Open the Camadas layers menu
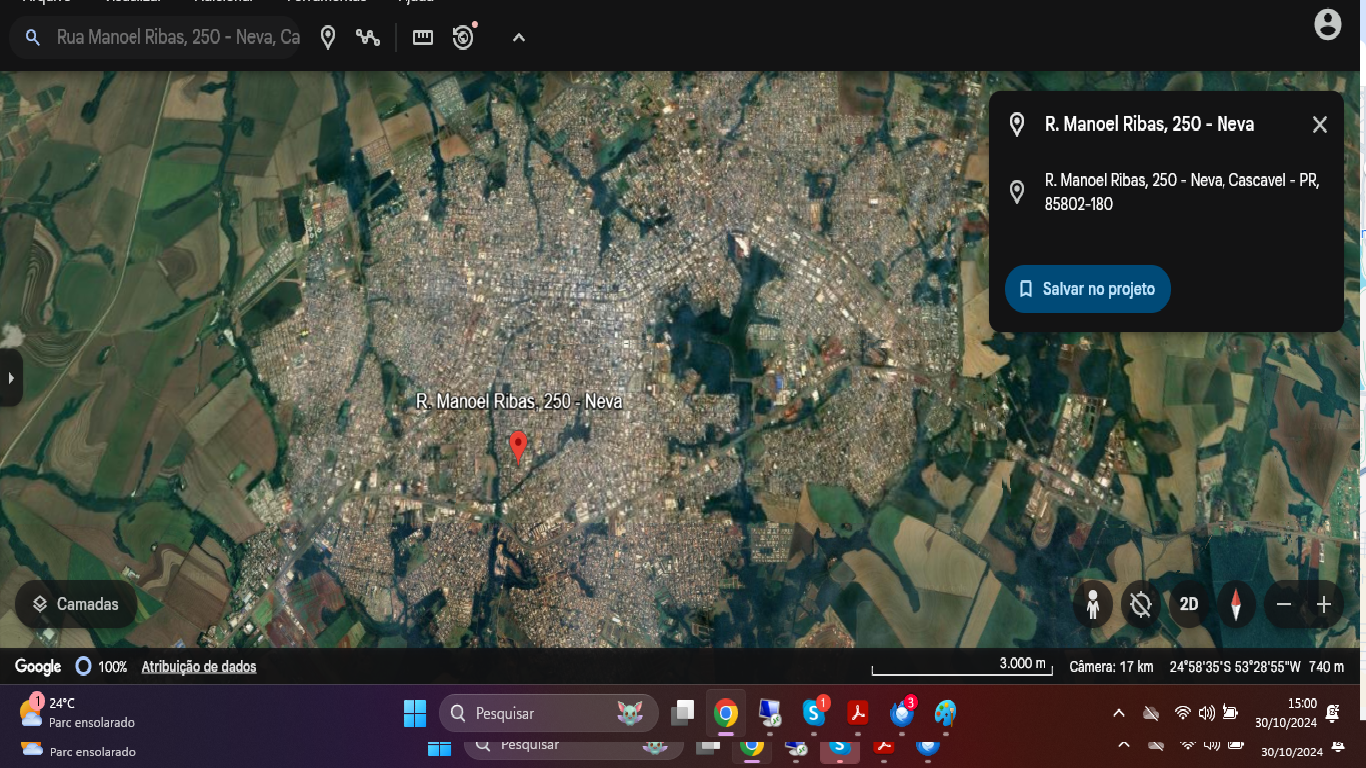This screenshot has height=768, width=1366. (x=76, y=604)
